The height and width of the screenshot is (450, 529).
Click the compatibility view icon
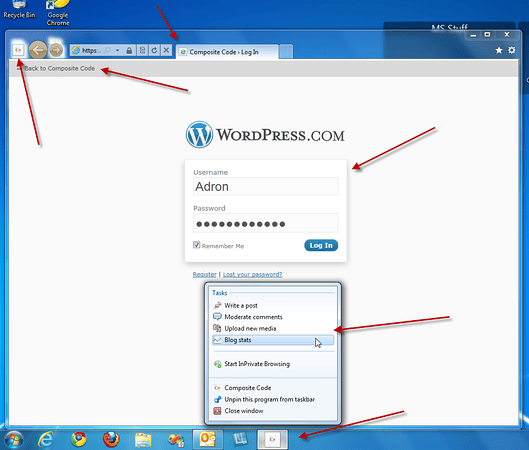[142, 50]
